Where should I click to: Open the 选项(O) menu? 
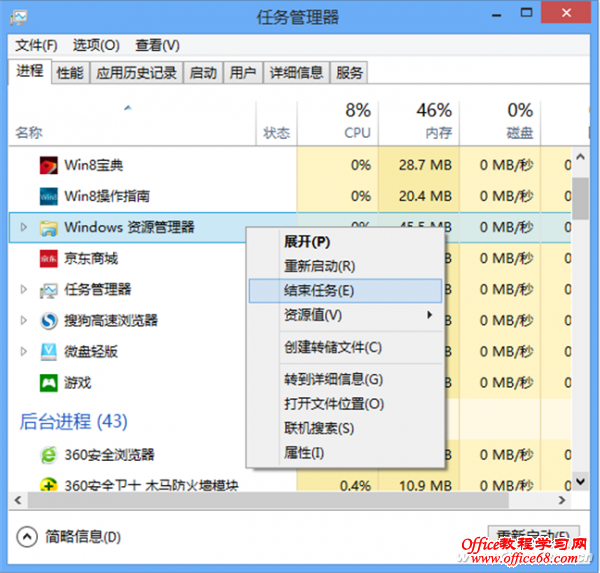[x=96, y=46]
